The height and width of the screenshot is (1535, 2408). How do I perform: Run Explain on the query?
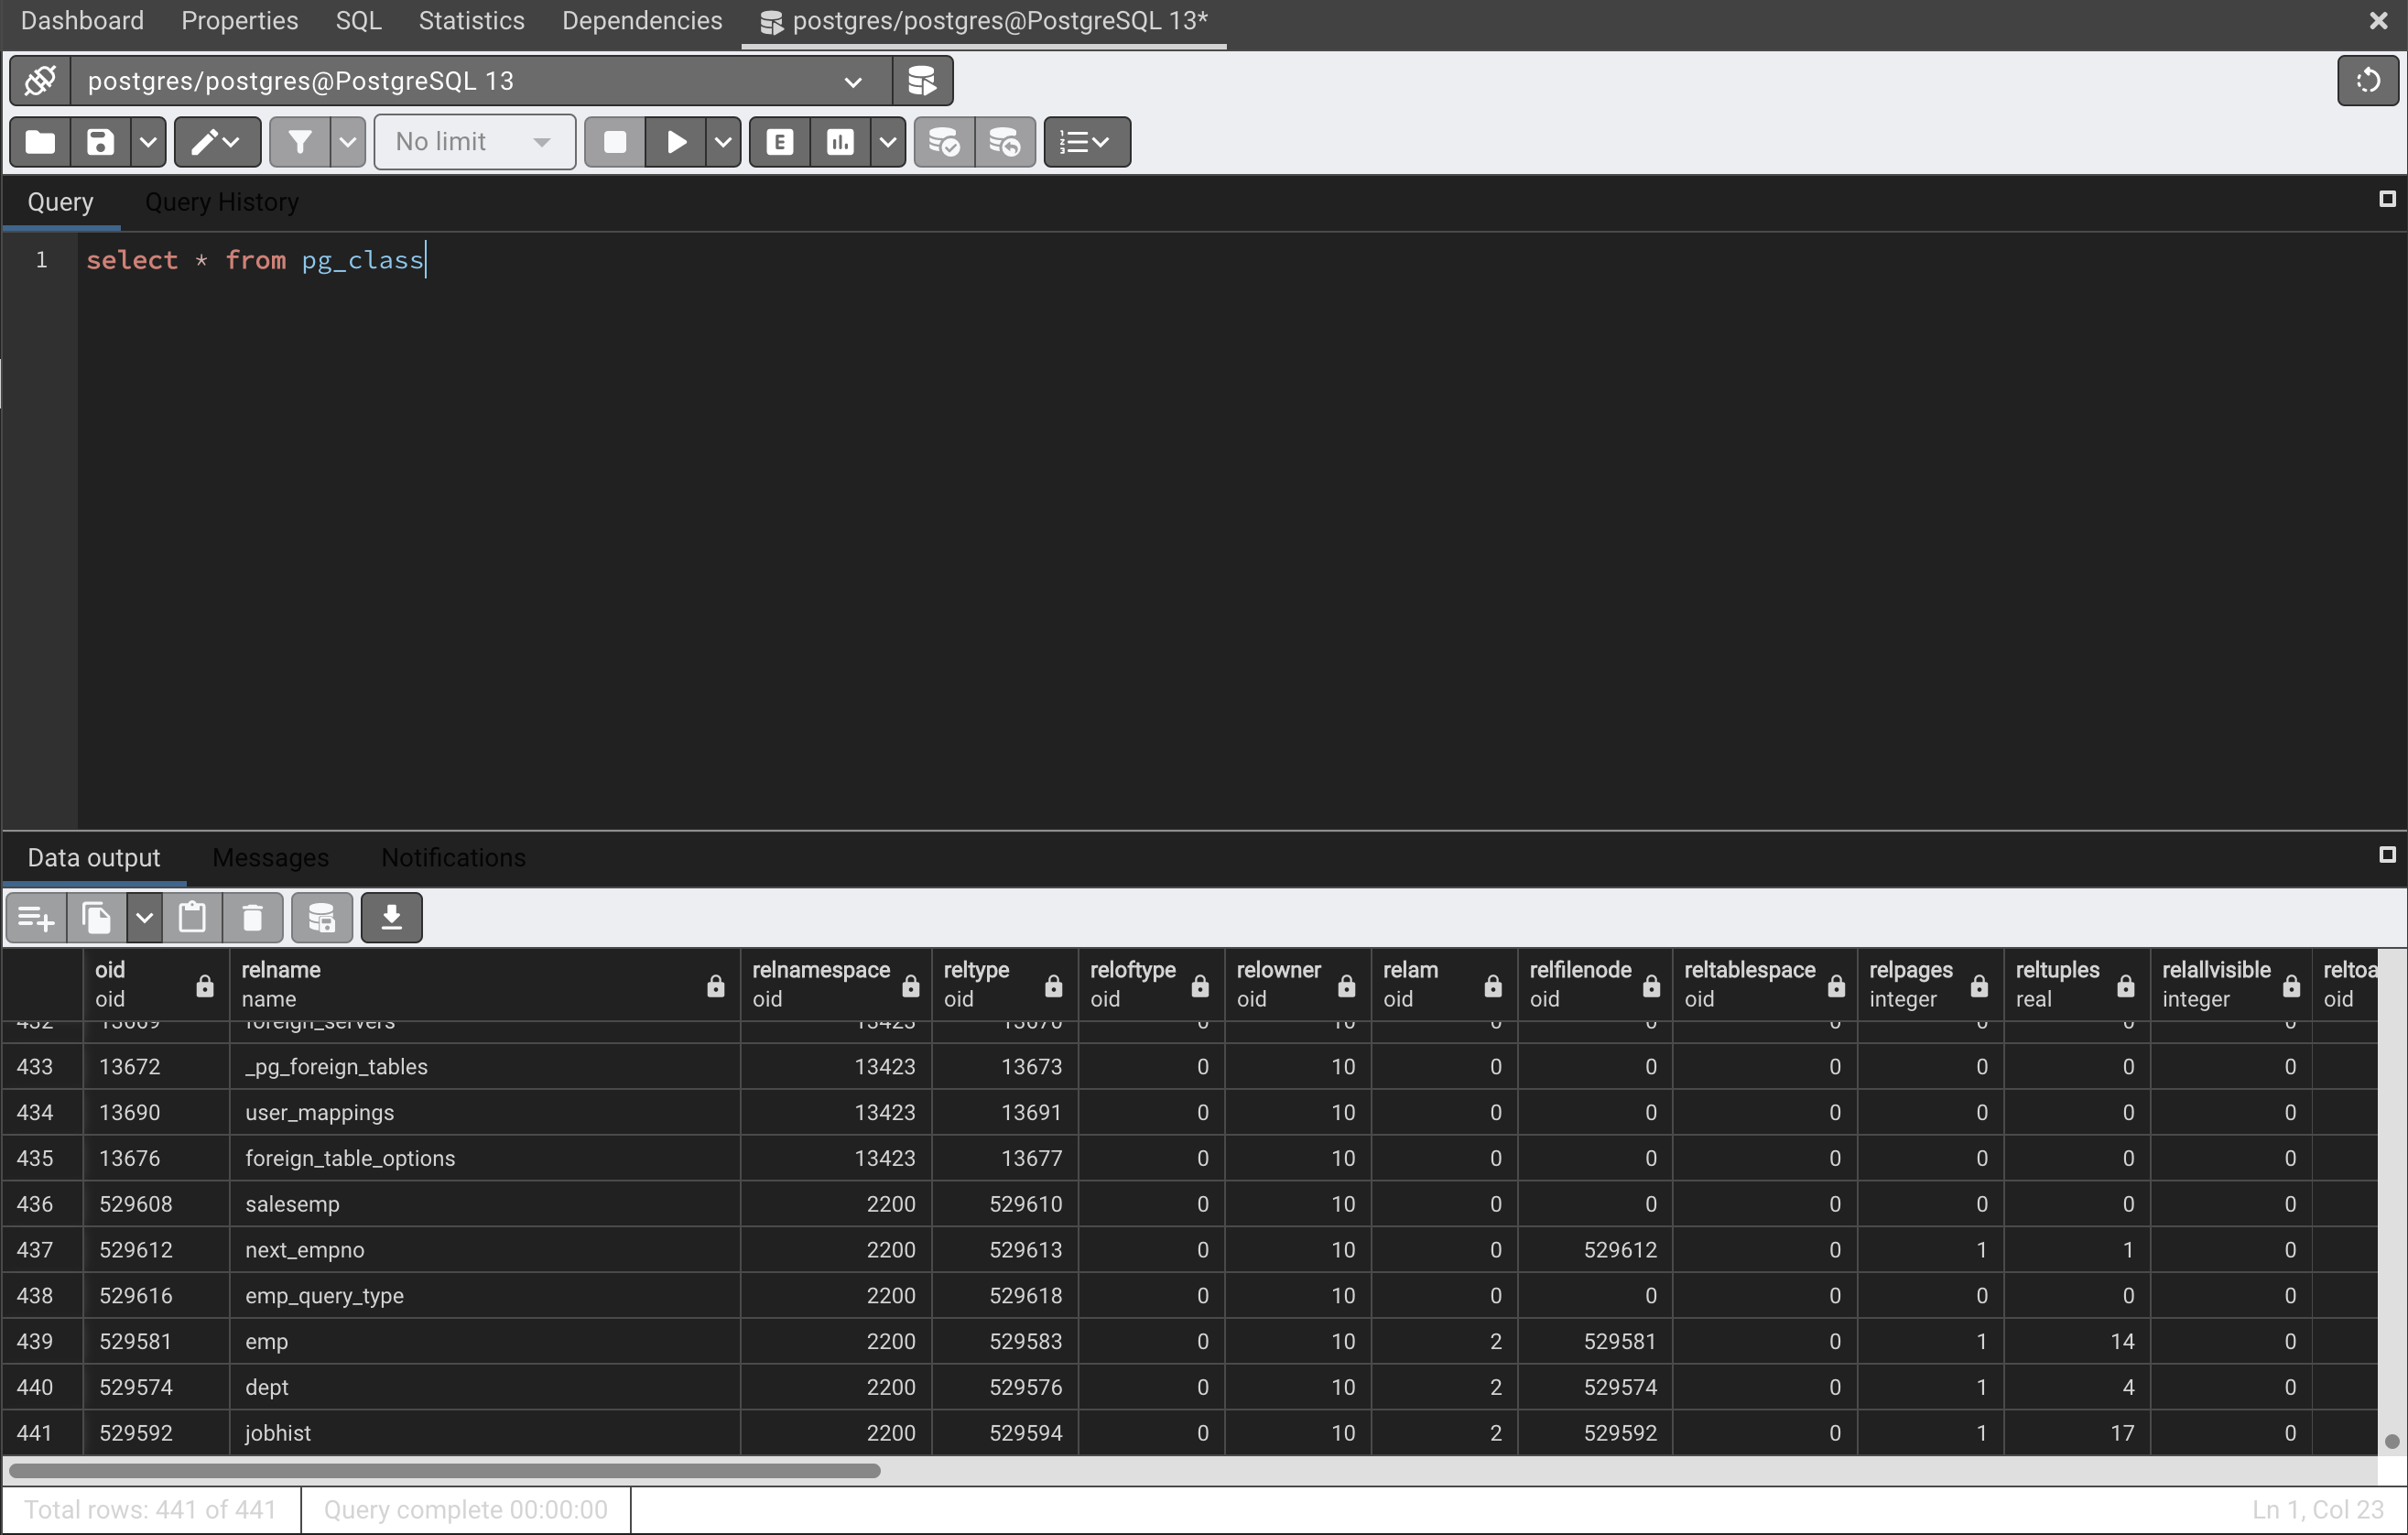[779, 142]
